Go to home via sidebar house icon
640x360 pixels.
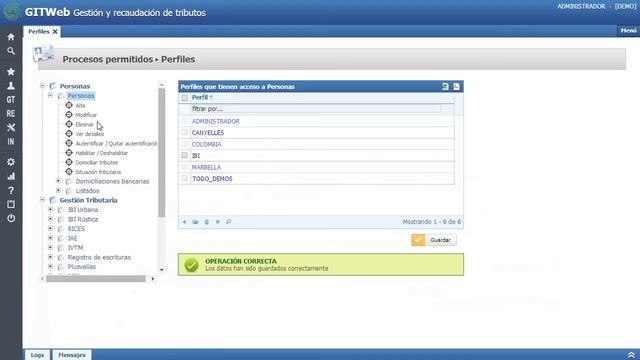(11, 37)
